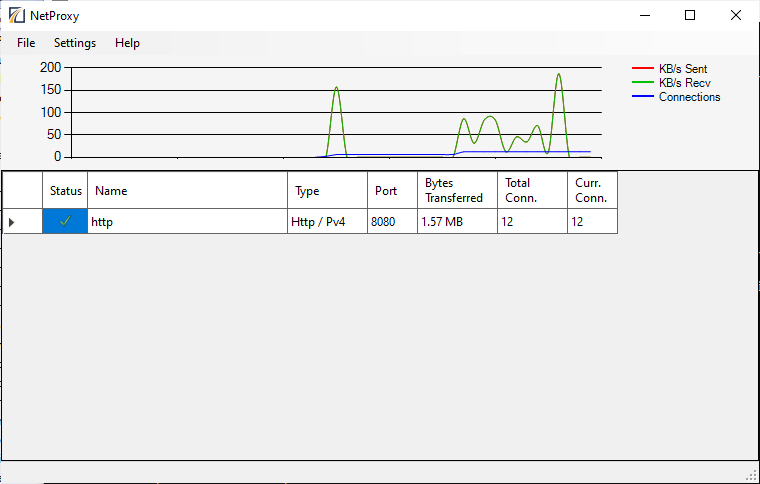The width and height of the screenshot is (760, 484).
Task: Click the resize grip in status bar corner
Action: [x=752, y=476]
